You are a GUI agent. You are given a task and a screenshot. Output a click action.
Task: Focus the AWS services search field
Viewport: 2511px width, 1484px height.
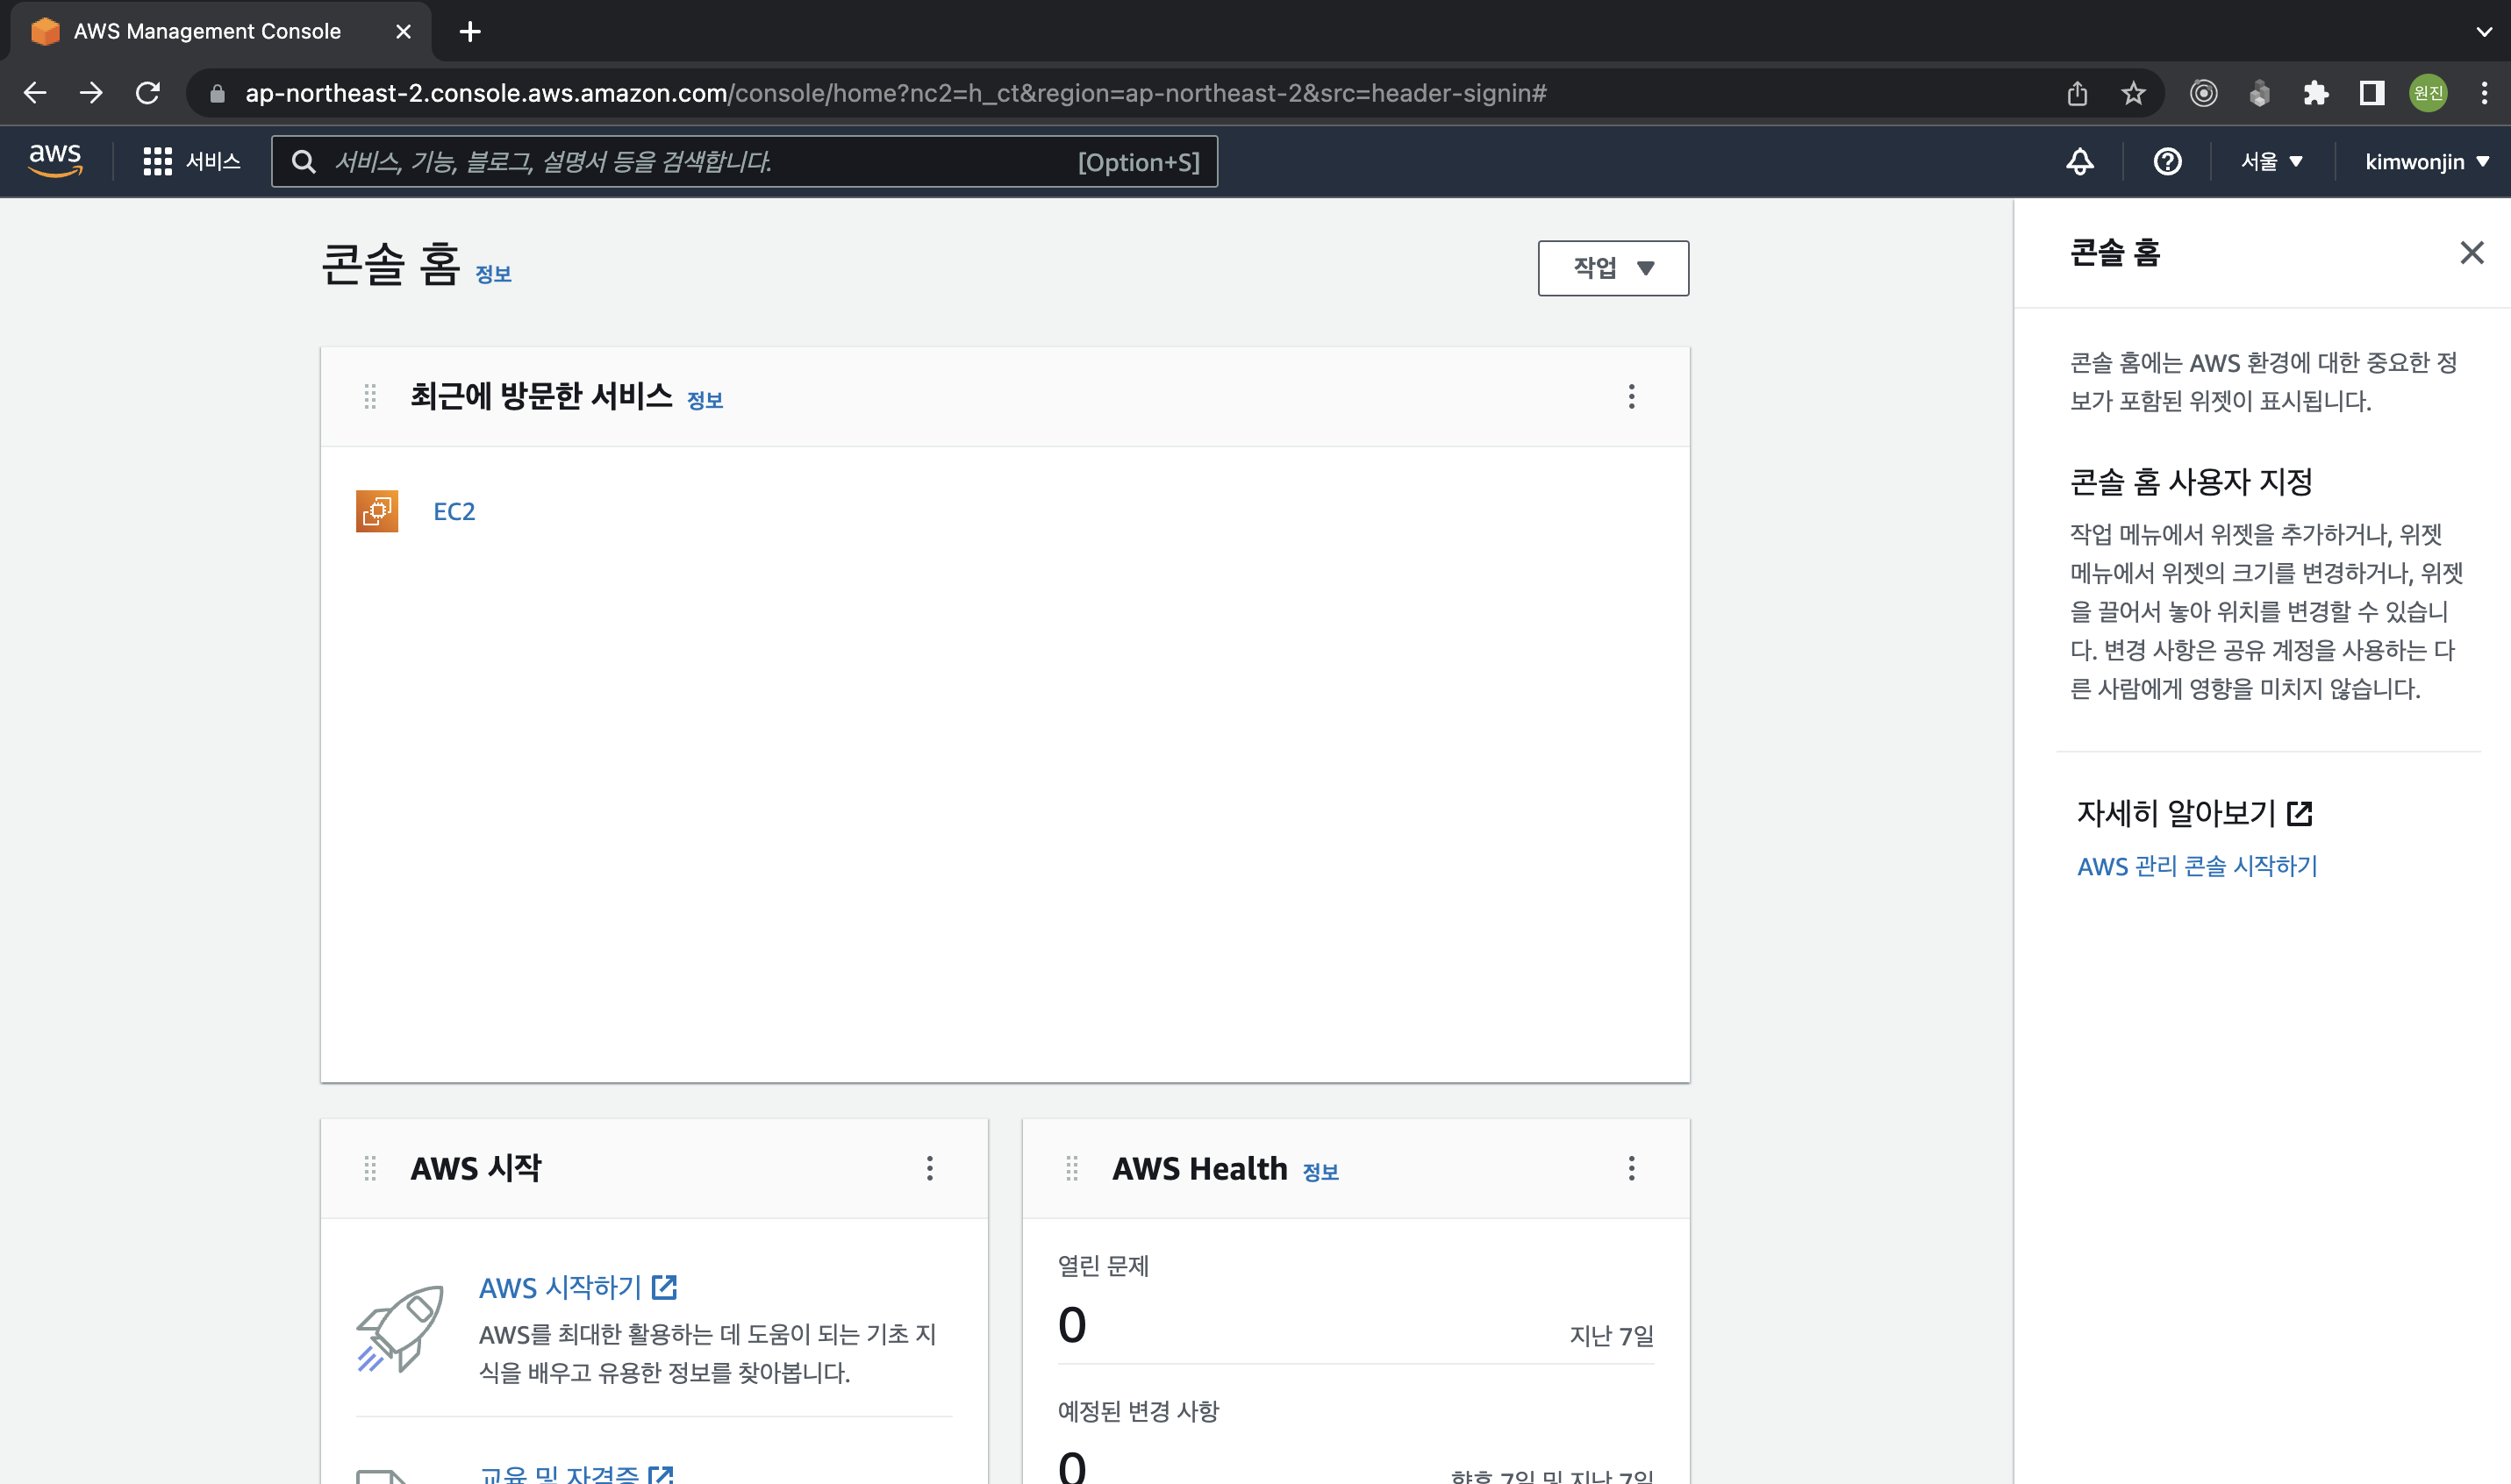click(700, 161)
